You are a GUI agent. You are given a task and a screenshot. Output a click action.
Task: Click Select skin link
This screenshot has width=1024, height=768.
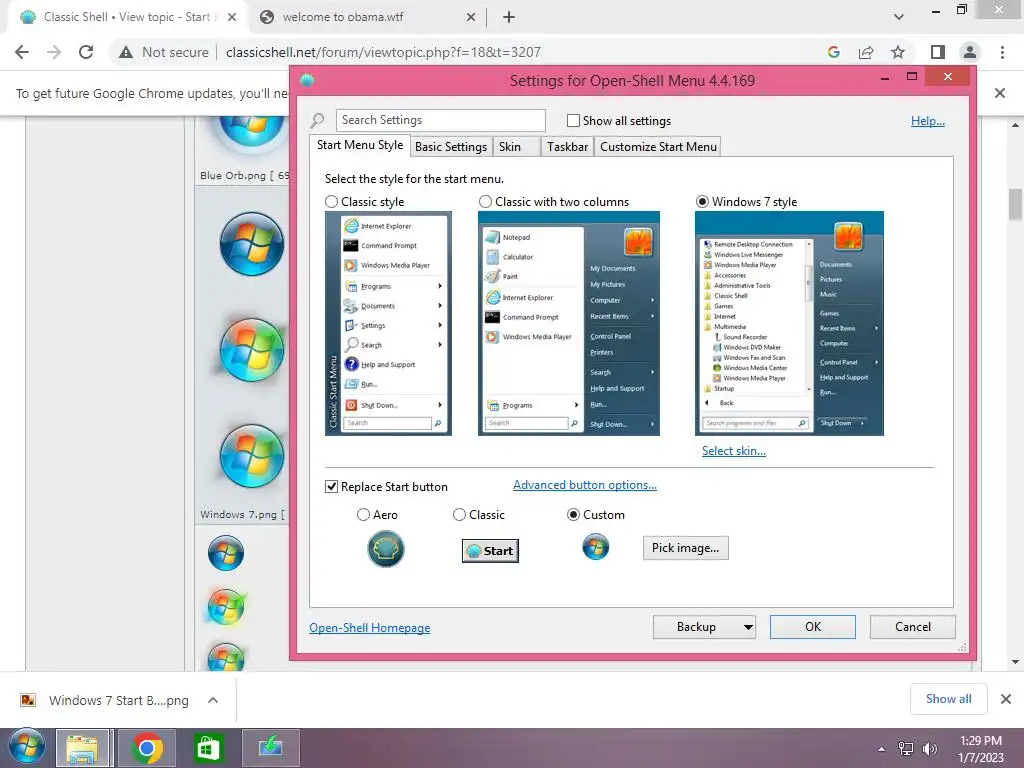click(x=733, y=451)
